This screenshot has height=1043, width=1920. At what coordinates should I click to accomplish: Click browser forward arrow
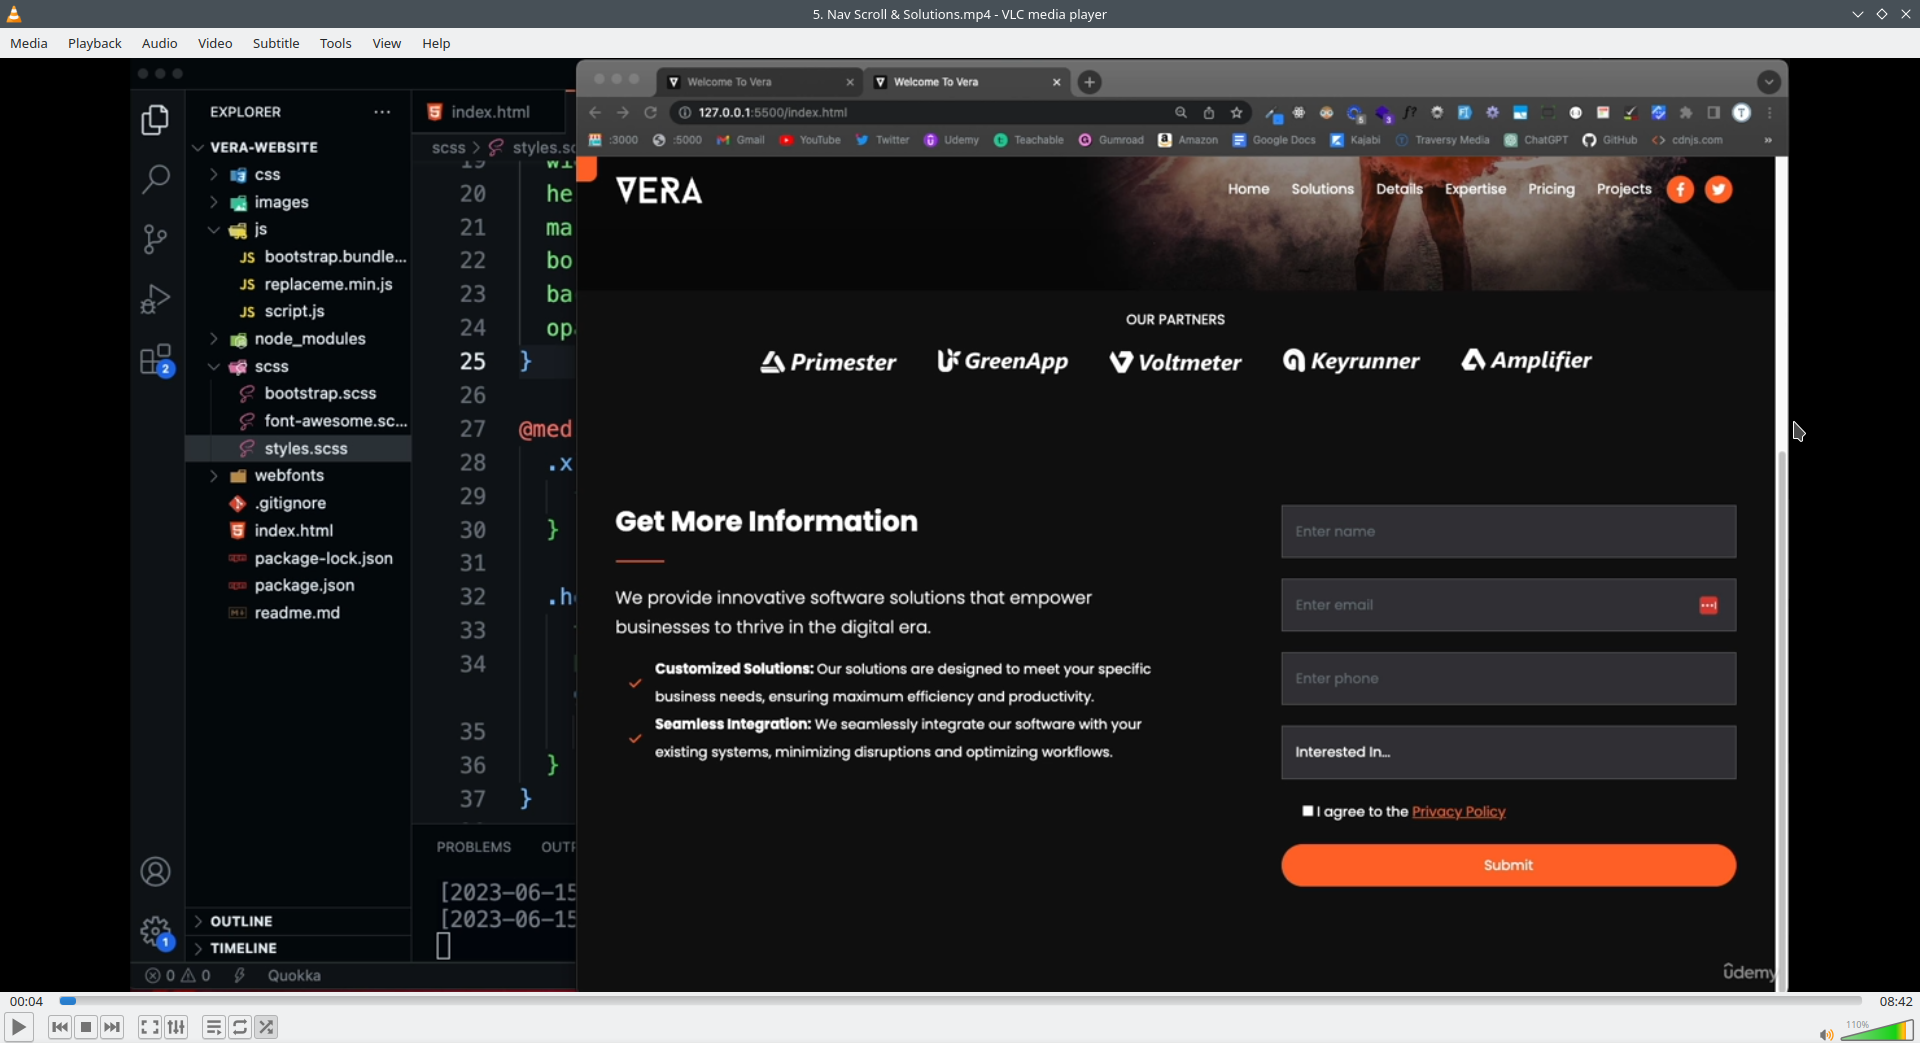pyautogui.click(x=623, y=112)
